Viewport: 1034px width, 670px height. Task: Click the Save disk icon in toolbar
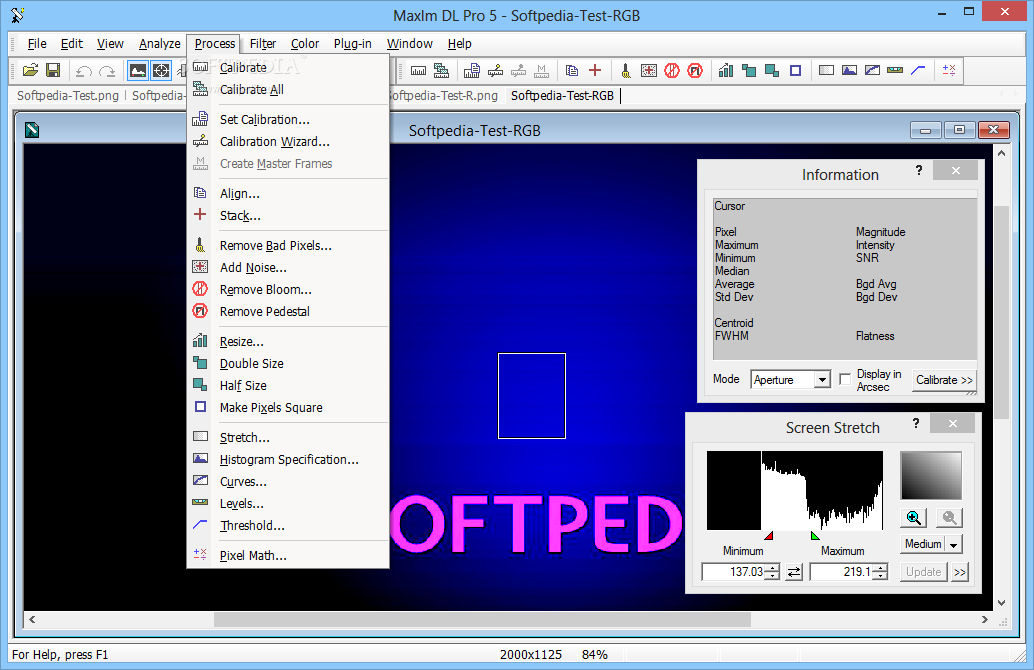(x=53, y=70)
